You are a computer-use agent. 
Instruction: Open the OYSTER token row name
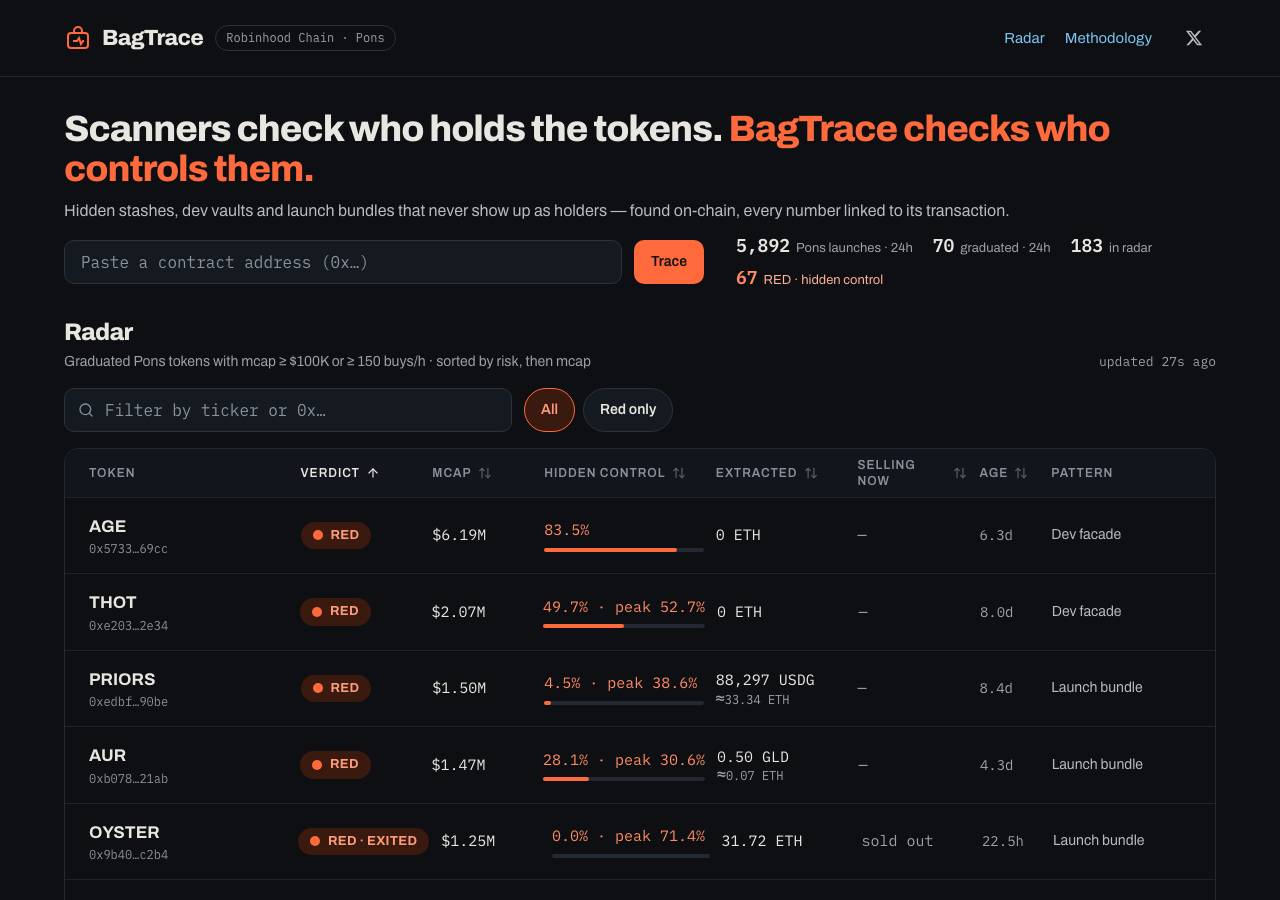124,832
